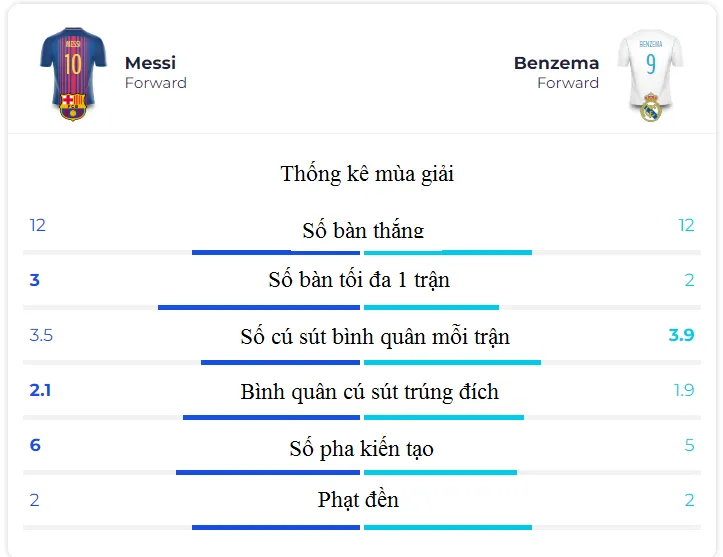Viewport: 723px width, 557px height.
Task: Click Messi's max goals value 3
Action: coord(35,280)
